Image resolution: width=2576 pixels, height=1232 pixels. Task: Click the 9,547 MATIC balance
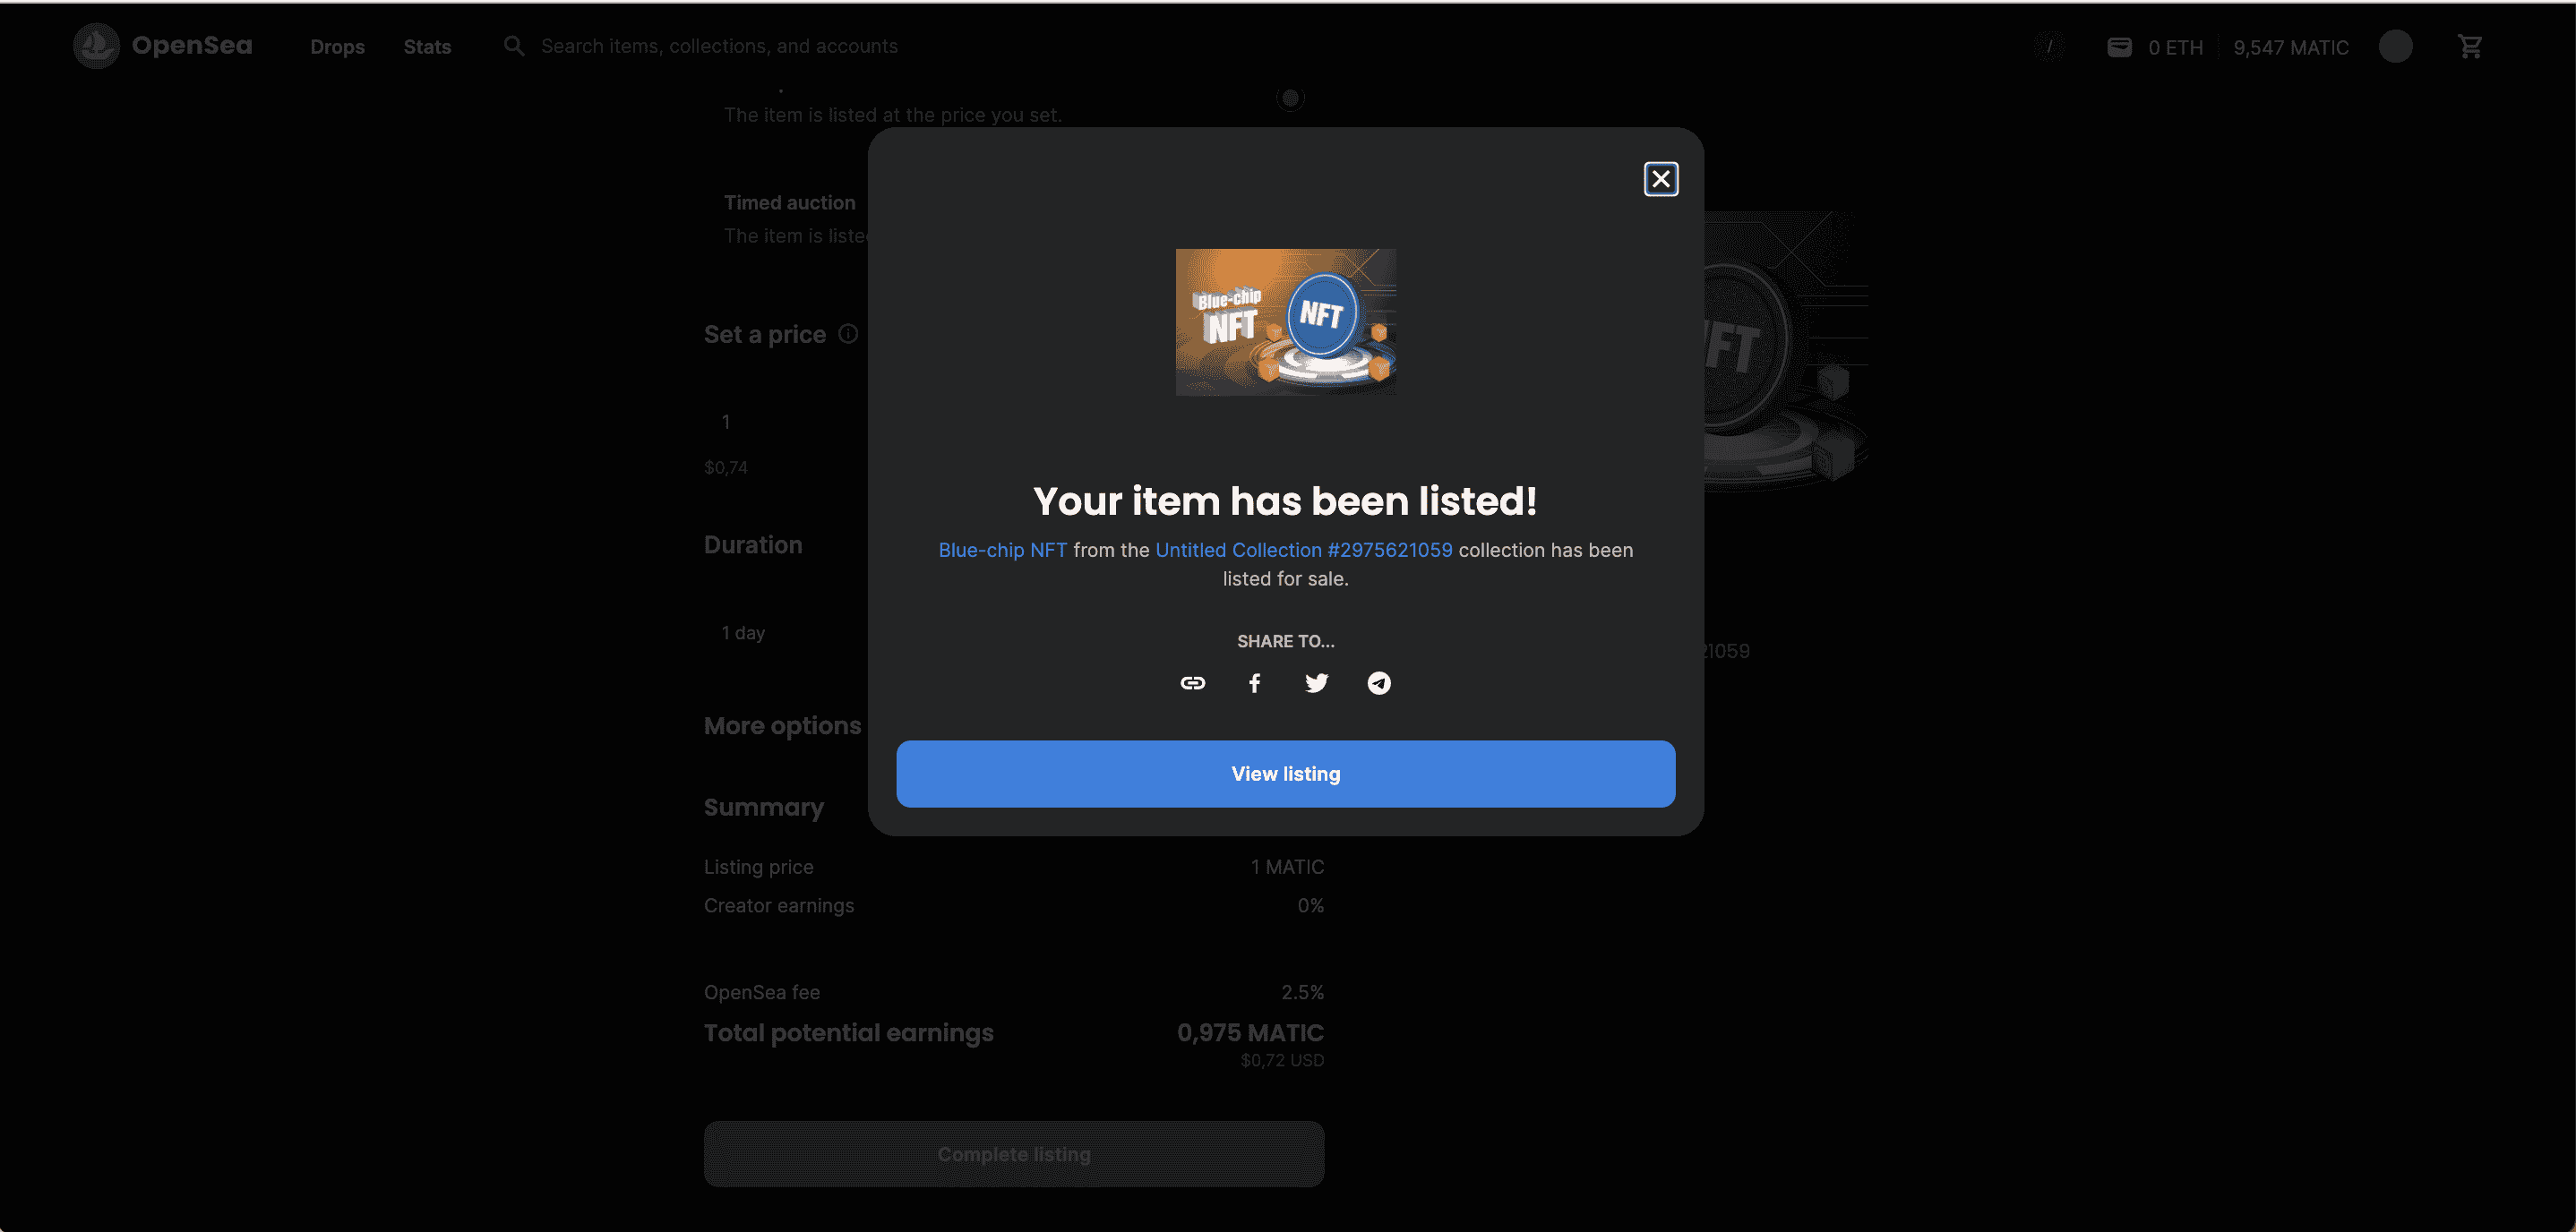coord(2290,47)
